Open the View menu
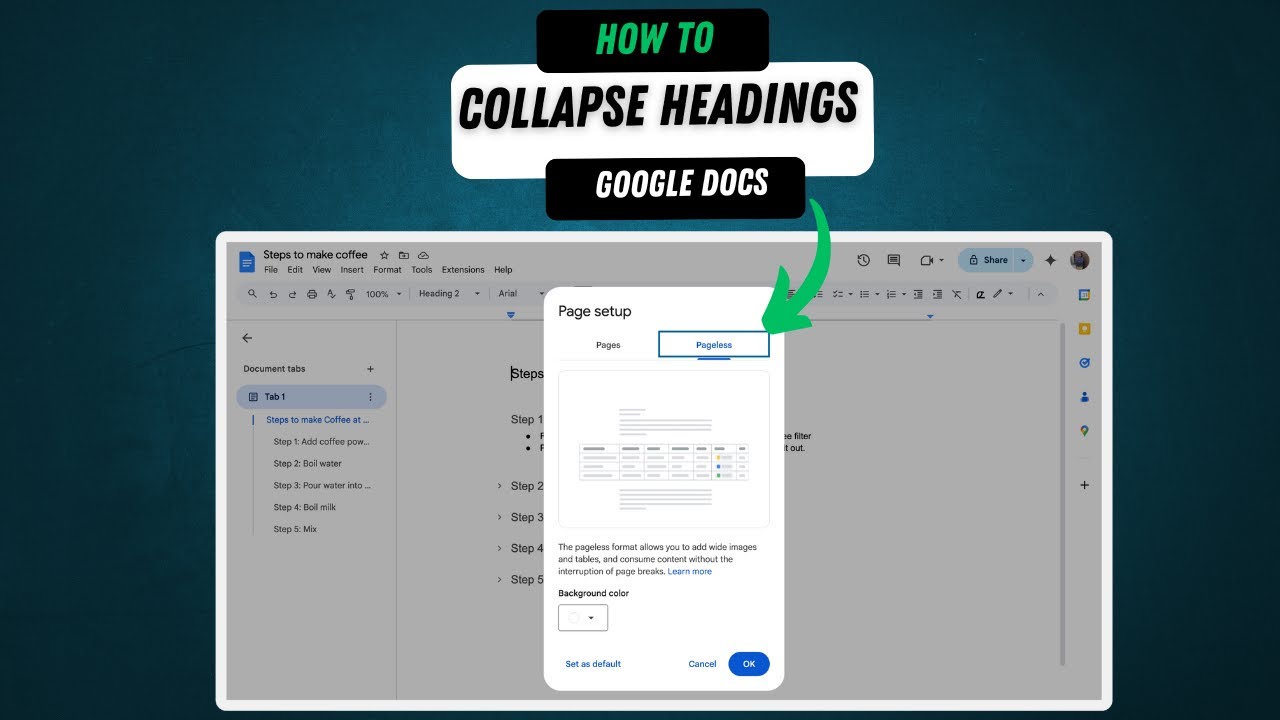Viewport: 1280px width, 720px height. [321, 270]
